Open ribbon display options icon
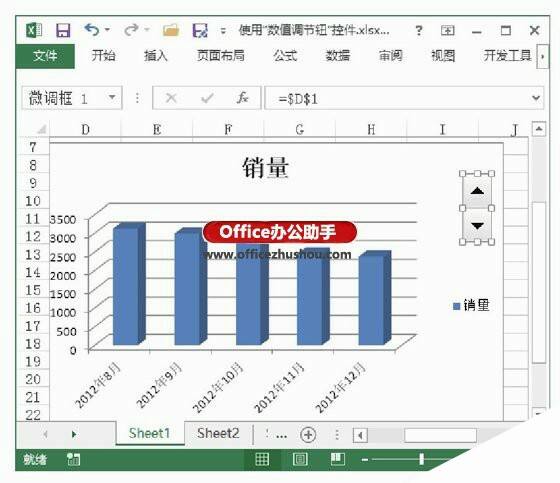 tap(448, 30)
